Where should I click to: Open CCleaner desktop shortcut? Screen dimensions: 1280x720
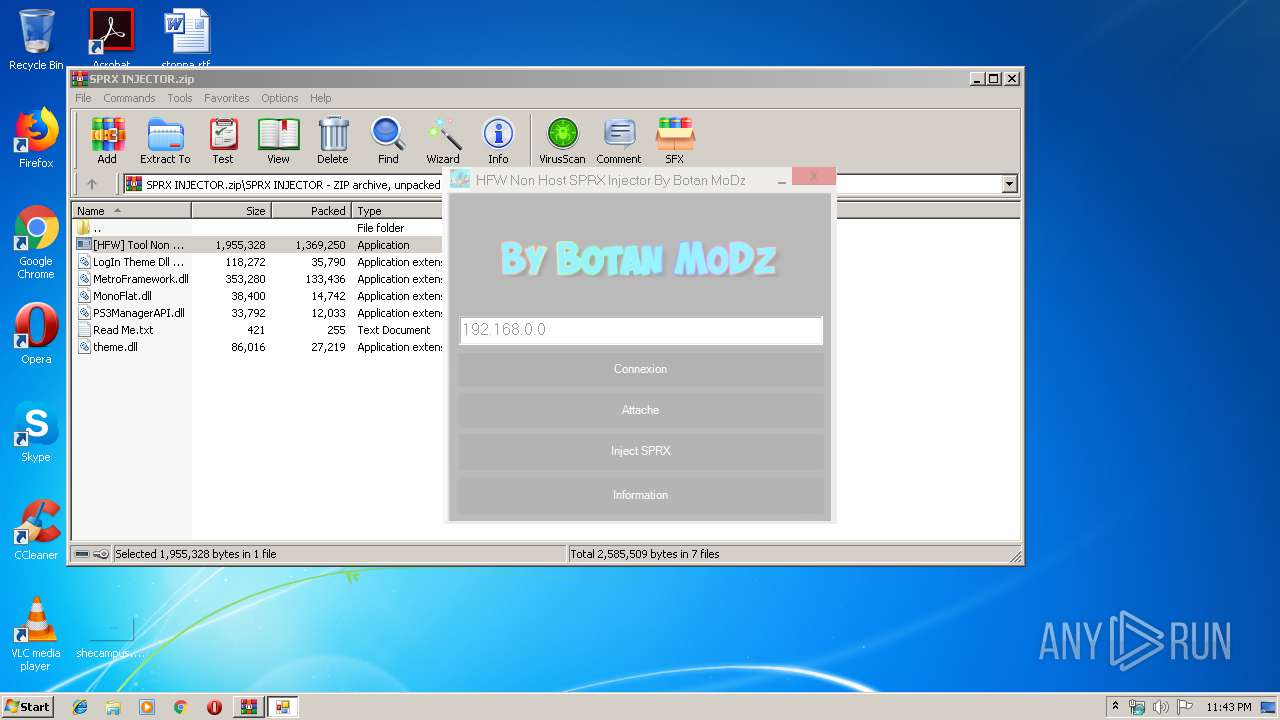(x=36, y=530)
